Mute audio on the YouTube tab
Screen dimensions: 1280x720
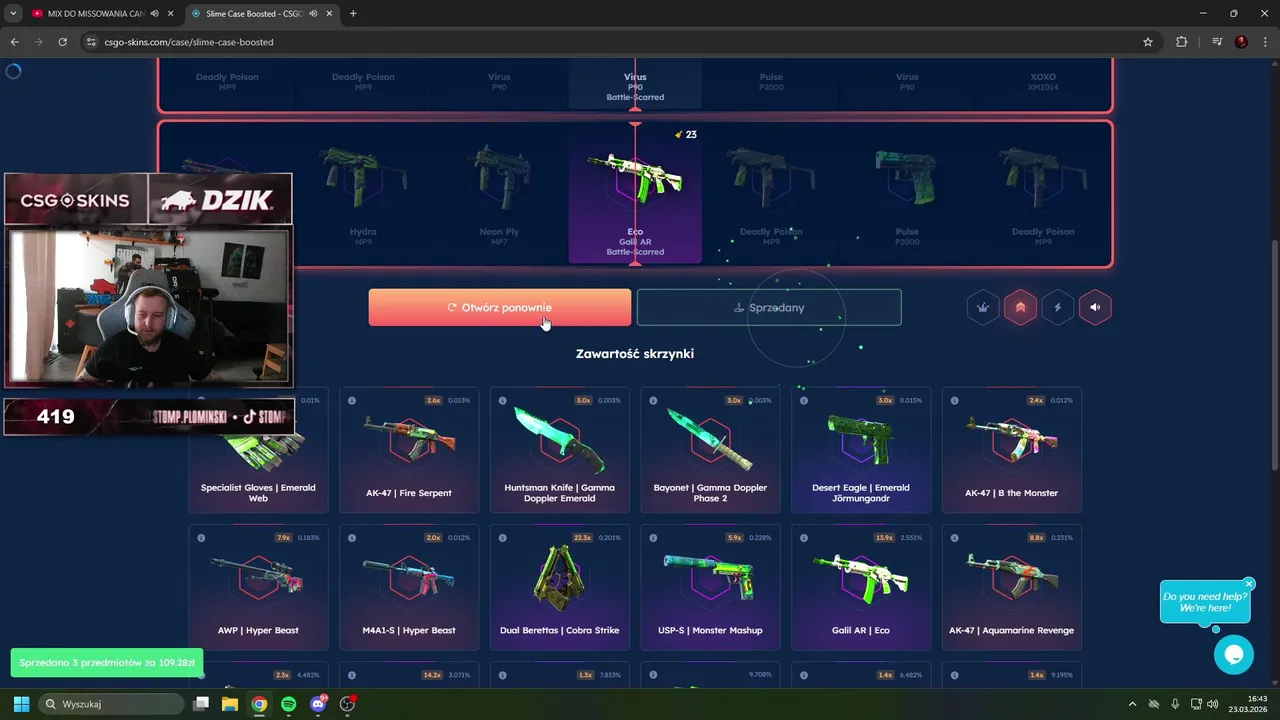point(154,14)
